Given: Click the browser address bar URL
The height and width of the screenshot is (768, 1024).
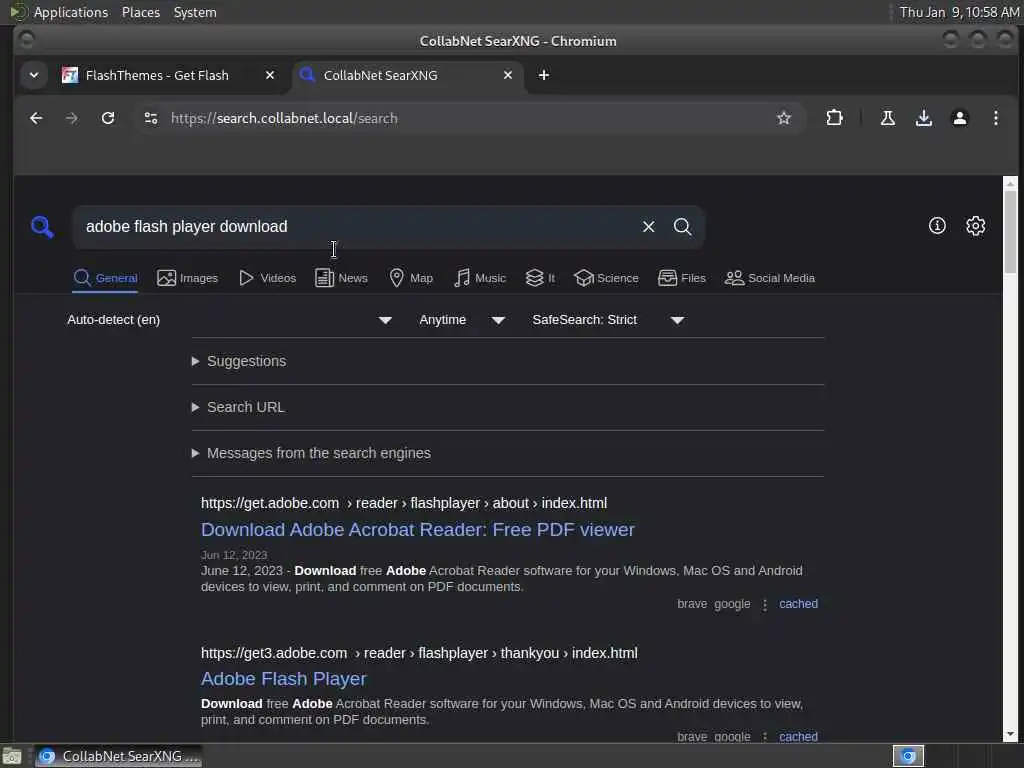Looking at the screenshot, I should pyautogui.click(x=284, y=118).
